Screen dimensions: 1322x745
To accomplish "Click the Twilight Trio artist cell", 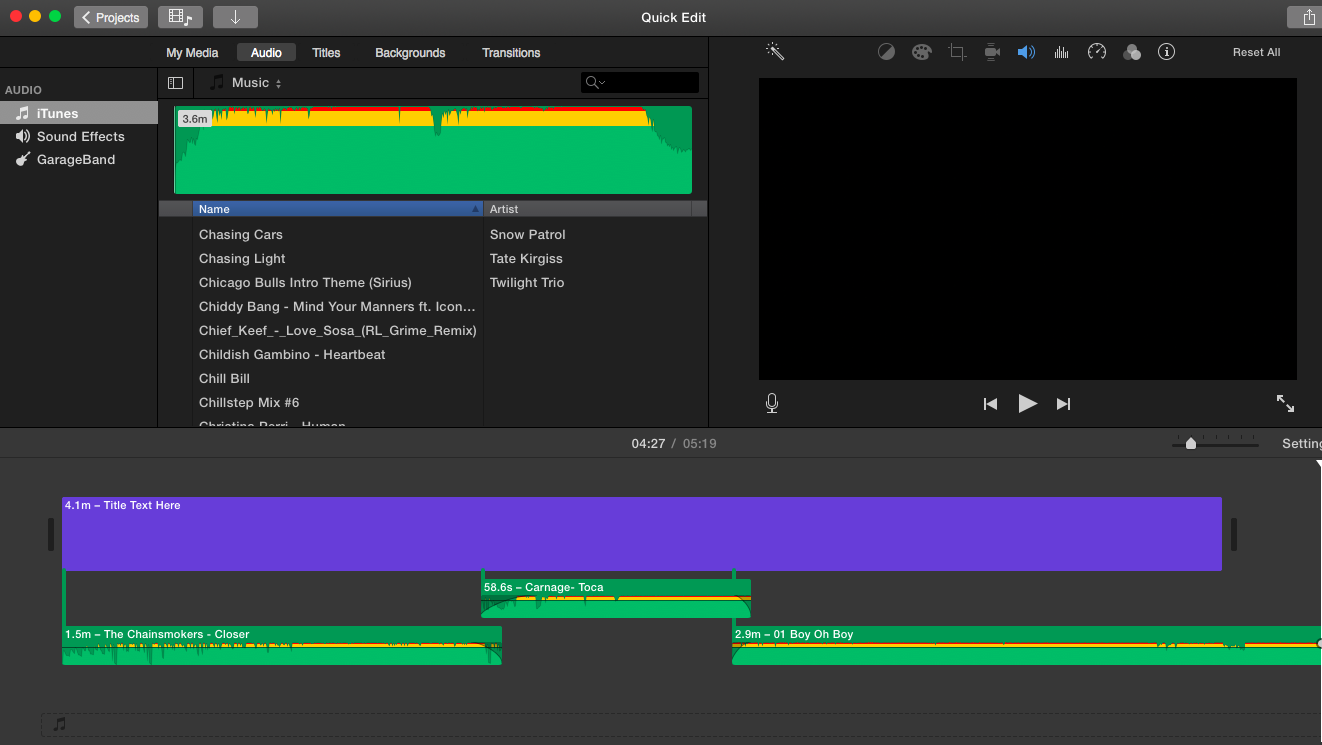I will (x=527, y=282).
